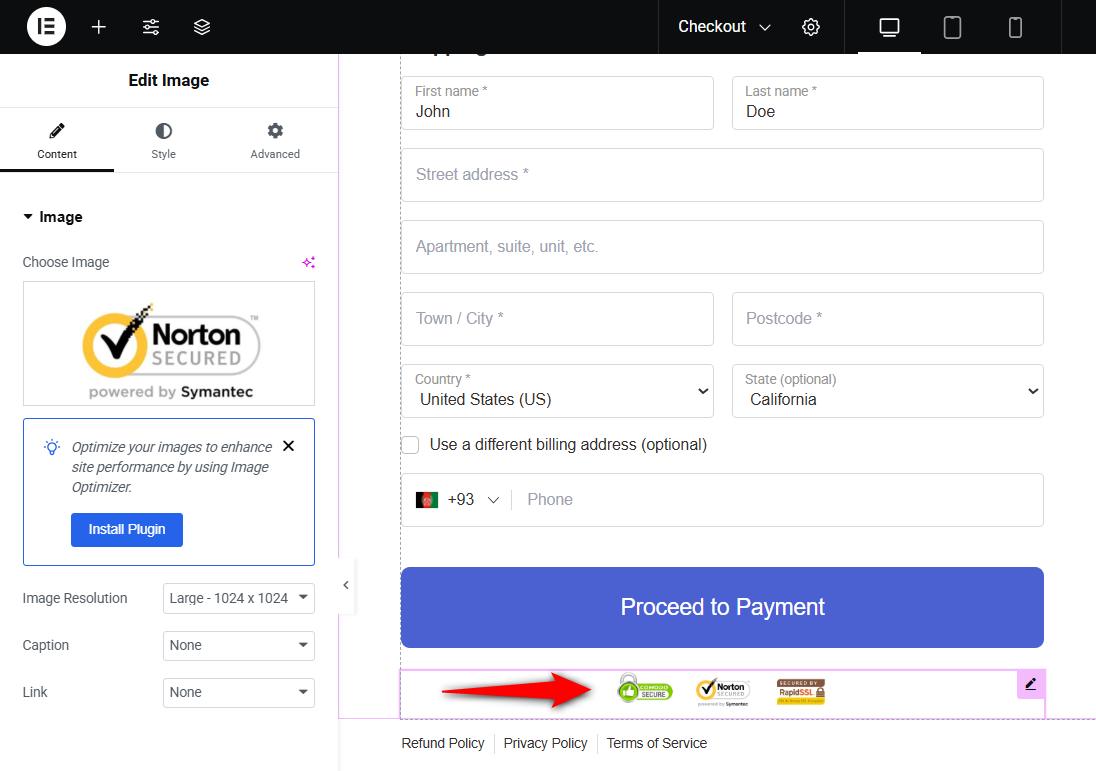1096x771 pixels.
Task: Open the Refund Policy link
Action: [442, 743]
